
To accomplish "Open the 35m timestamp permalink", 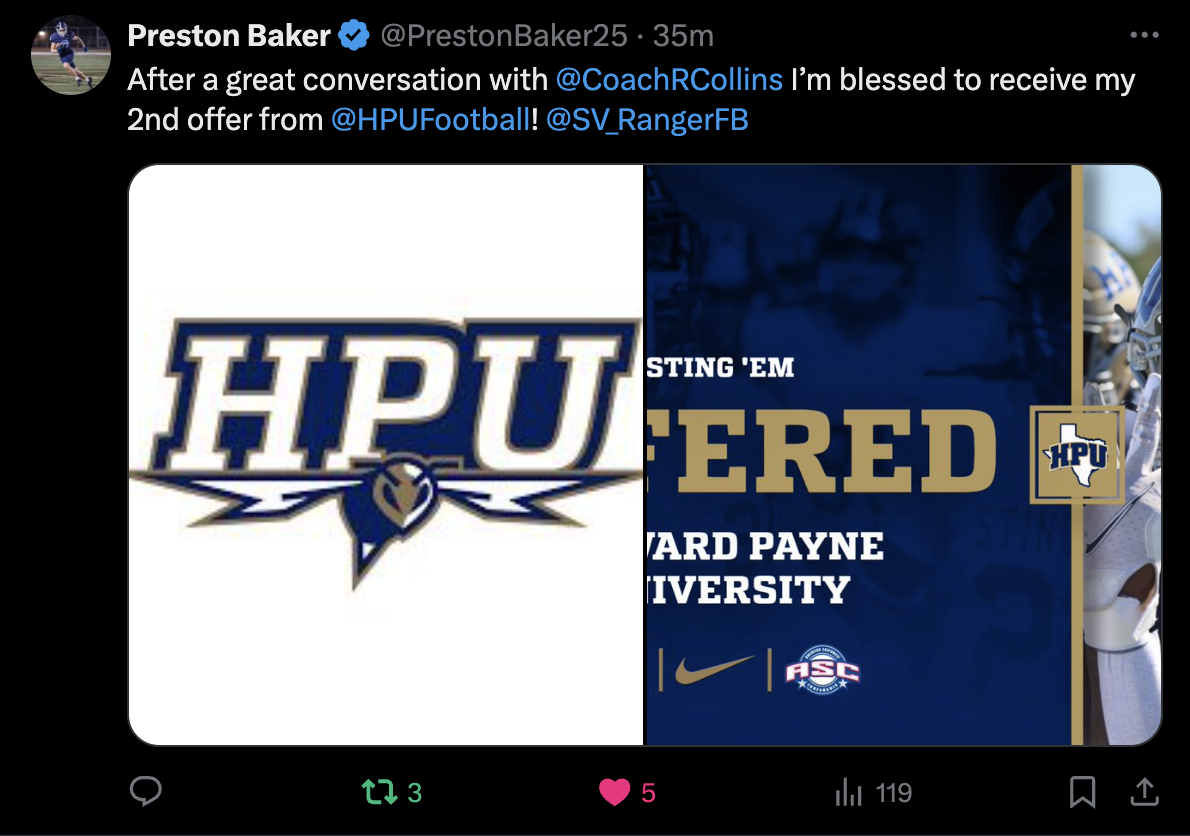I will (x=683, y=36).
